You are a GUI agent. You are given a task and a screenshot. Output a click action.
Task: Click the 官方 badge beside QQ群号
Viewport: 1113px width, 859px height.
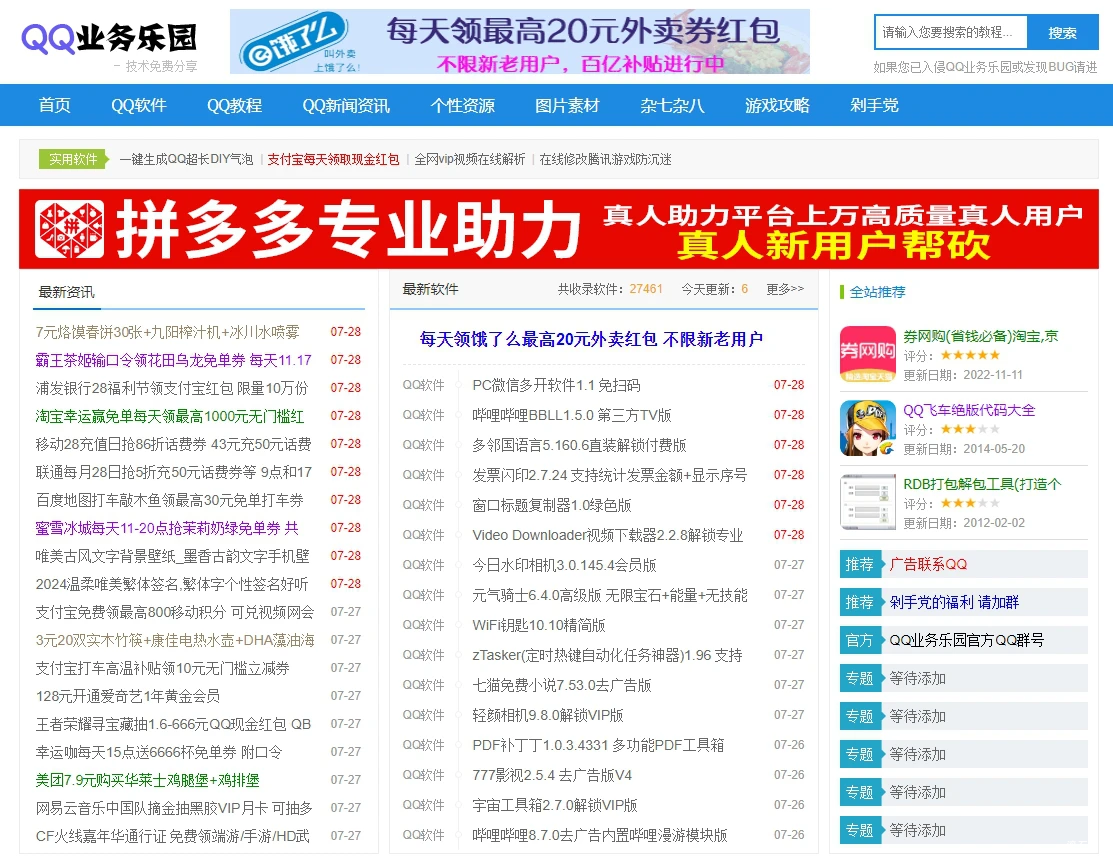point(860,641)
